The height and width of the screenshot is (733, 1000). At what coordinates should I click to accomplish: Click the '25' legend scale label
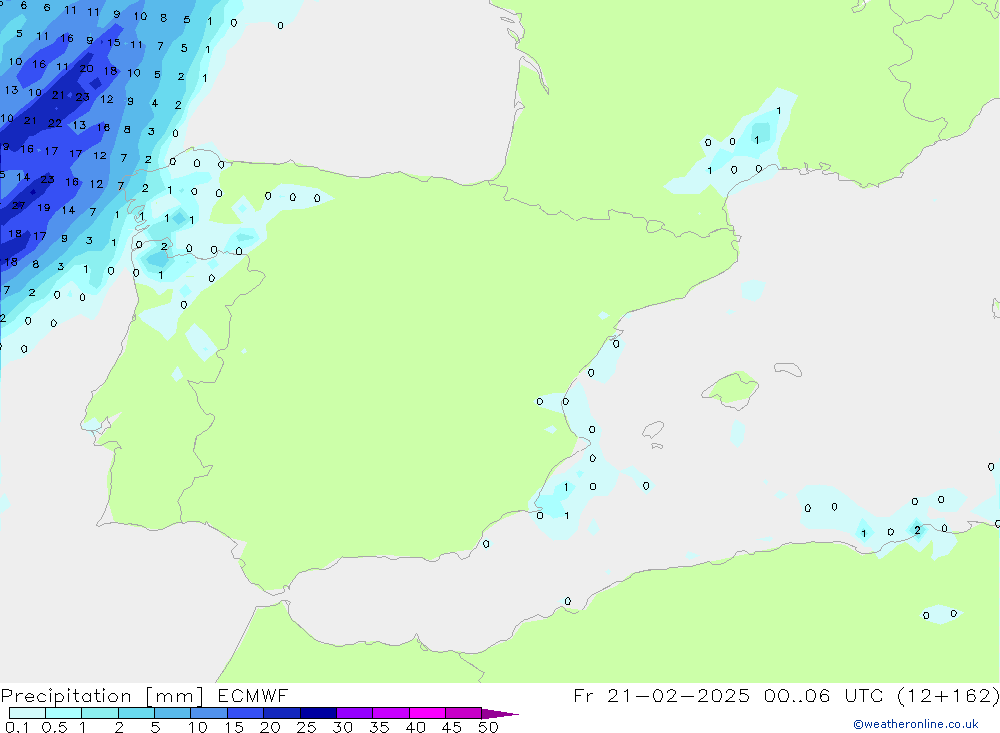pos(307,727)
